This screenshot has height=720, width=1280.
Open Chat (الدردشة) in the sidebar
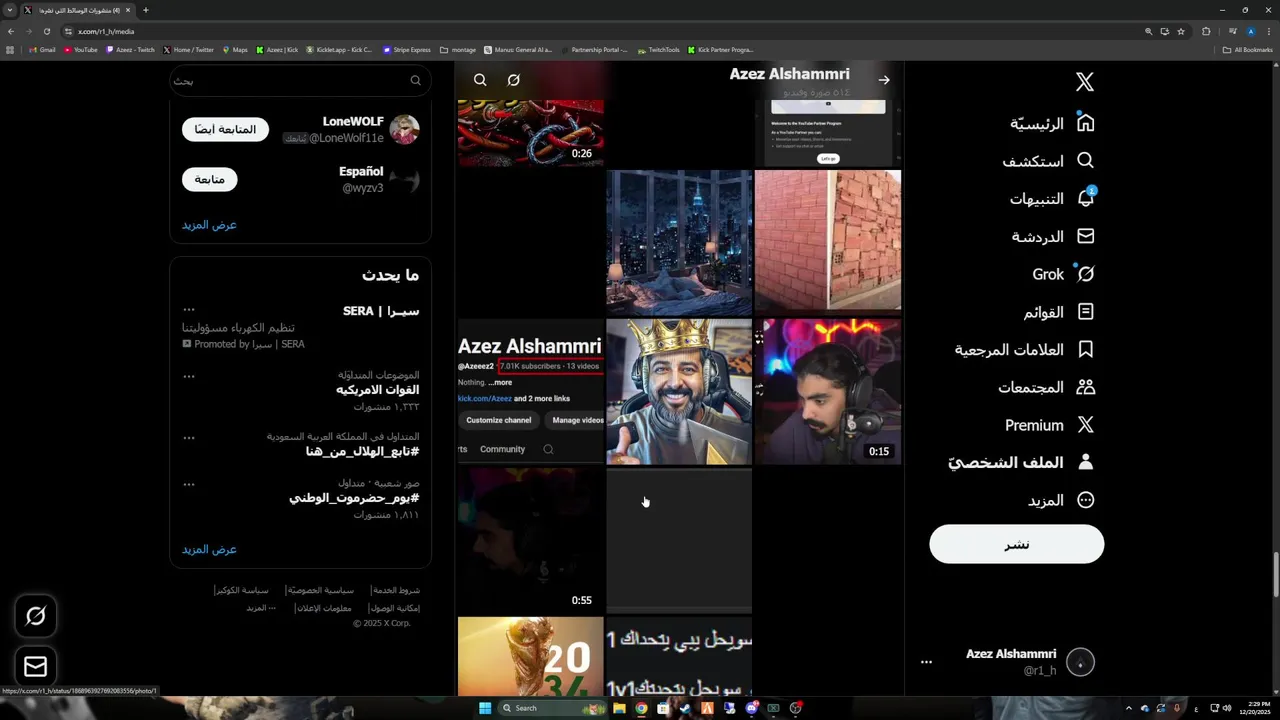click(1053, 237)
